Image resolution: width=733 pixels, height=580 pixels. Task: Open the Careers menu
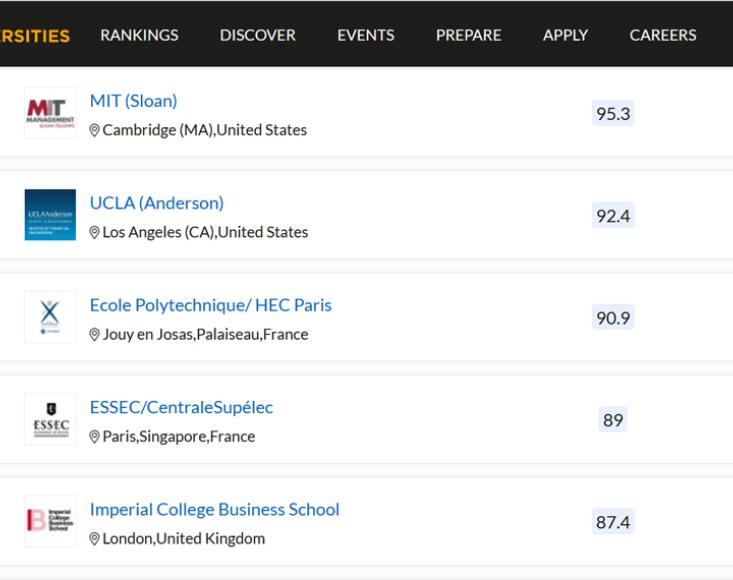click(663, 35)
